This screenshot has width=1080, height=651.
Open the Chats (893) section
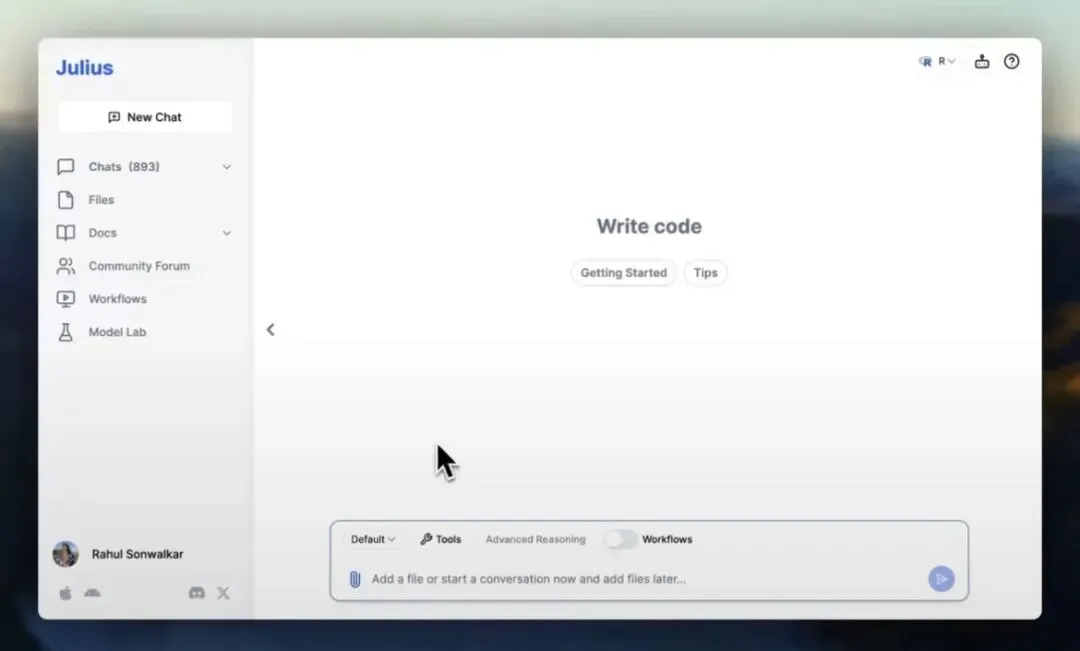(x=144, y=167)
